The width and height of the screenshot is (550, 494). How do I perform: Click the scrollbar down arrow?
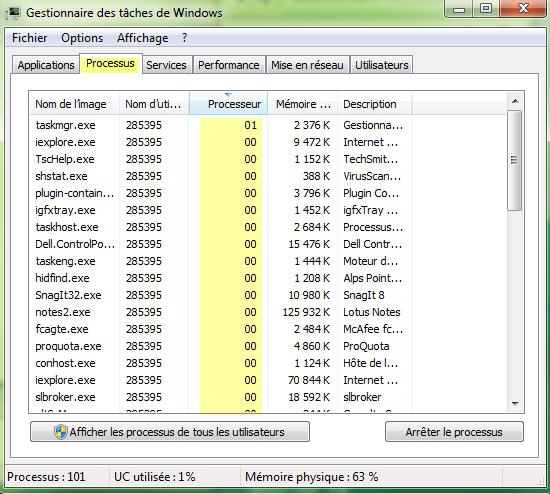click(x=515, y=404)
